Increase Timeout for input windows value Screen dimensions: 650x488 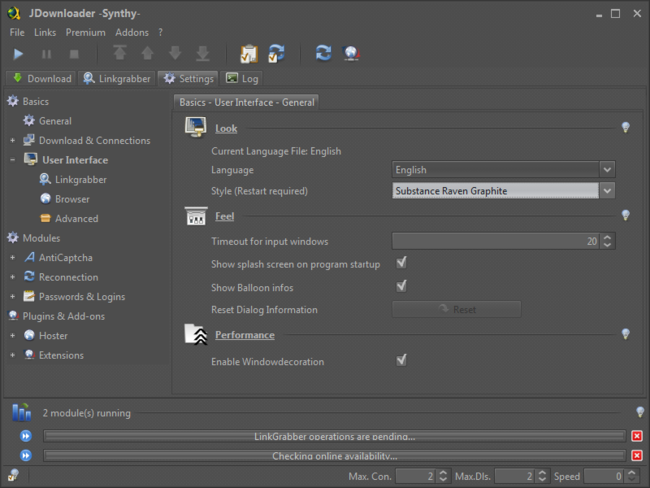click(607, 237)
